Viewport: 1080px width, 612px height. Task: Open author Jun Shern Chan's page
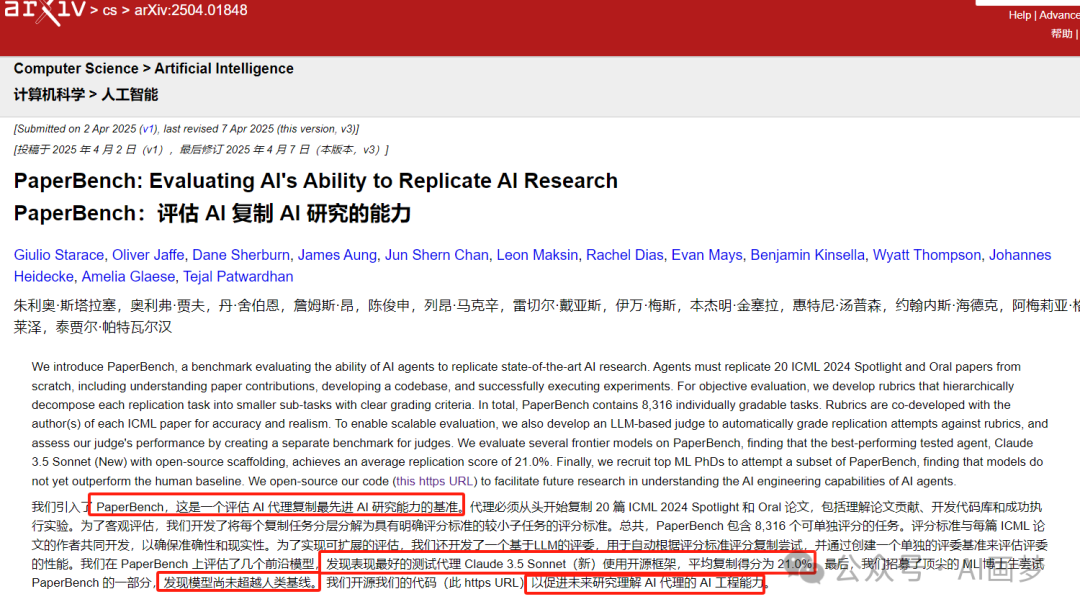coord(437,255)
